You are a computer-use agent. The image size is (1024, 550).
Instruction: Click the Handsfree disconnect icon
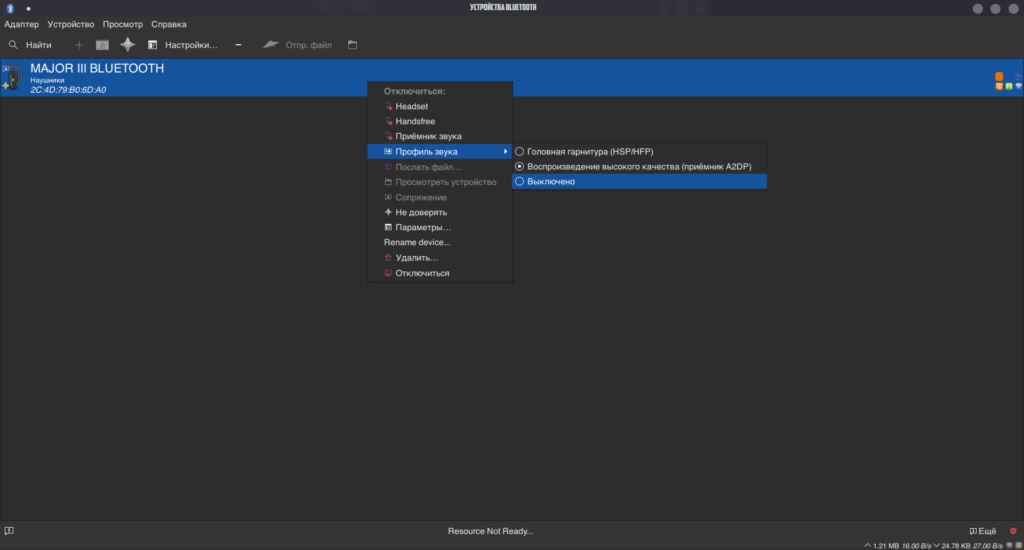388,121
